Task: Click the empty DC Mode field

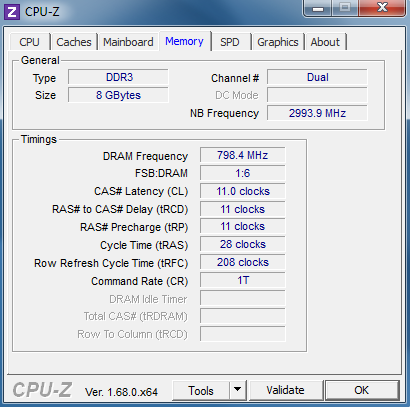Action: [x=317, y=95]
